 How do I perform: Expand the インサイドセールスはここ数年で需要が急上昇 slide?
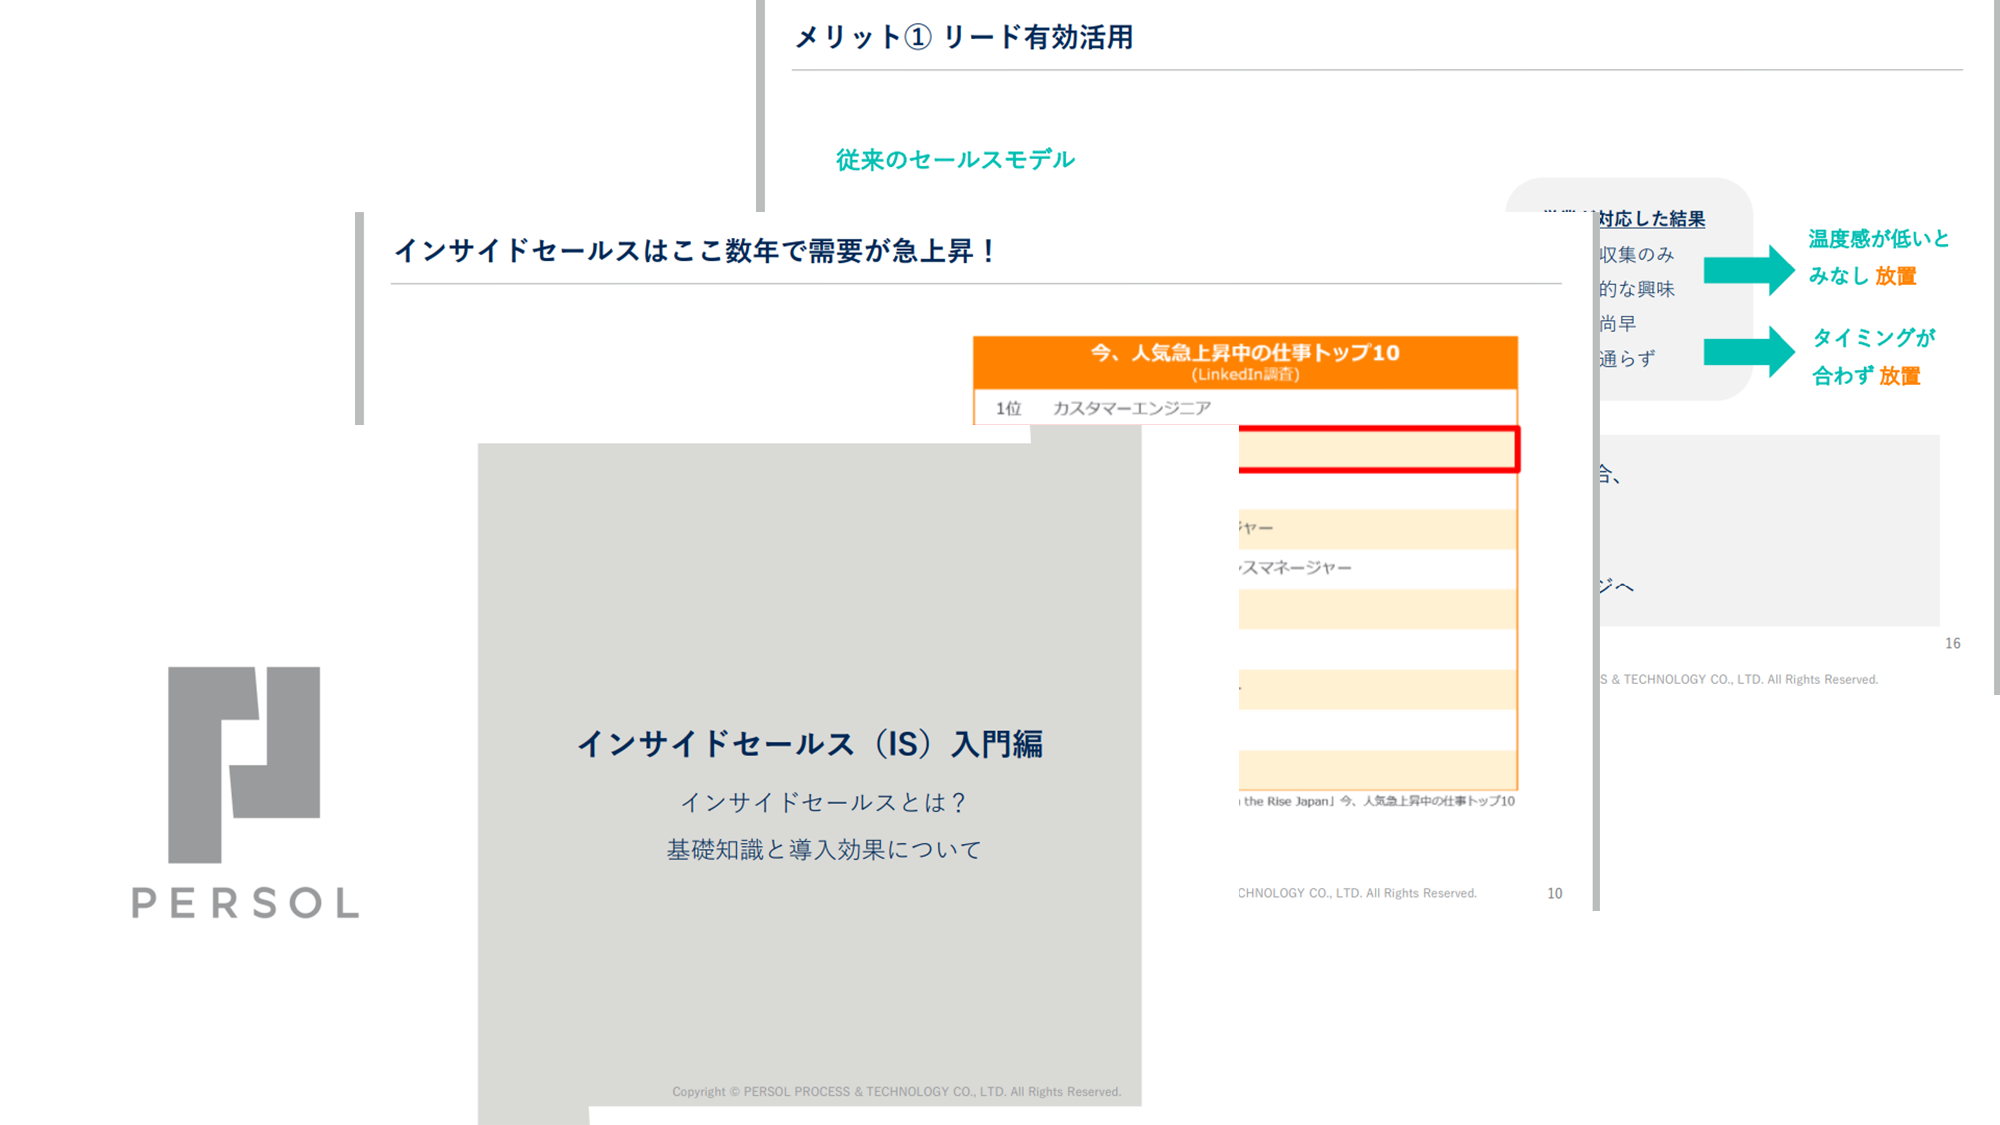[x=698, y=248]
